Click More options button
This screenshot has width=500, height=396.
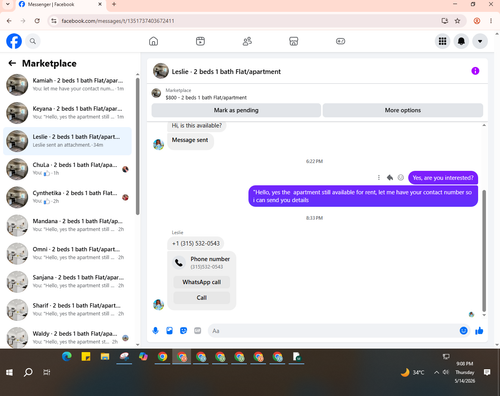pos(403,110)
